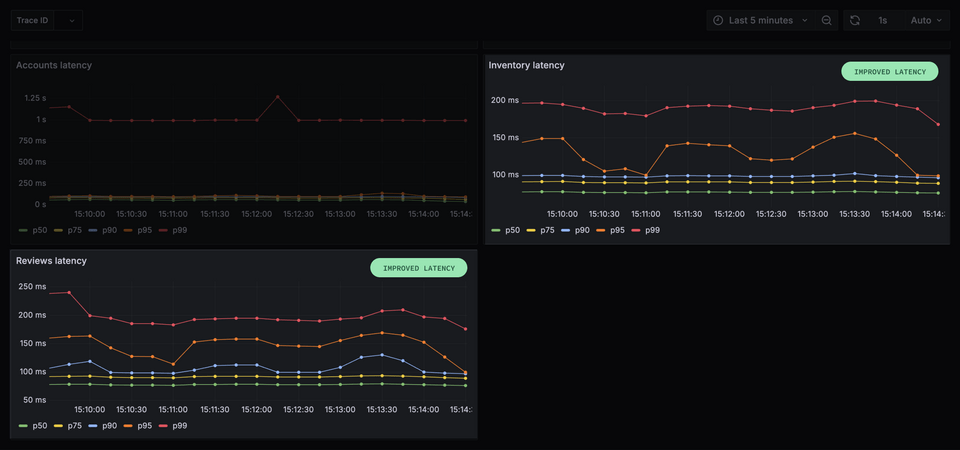Toggle p50 series in Inventory latency legend
The width and height of the screenshot is (960, 450).
point(506,230)
